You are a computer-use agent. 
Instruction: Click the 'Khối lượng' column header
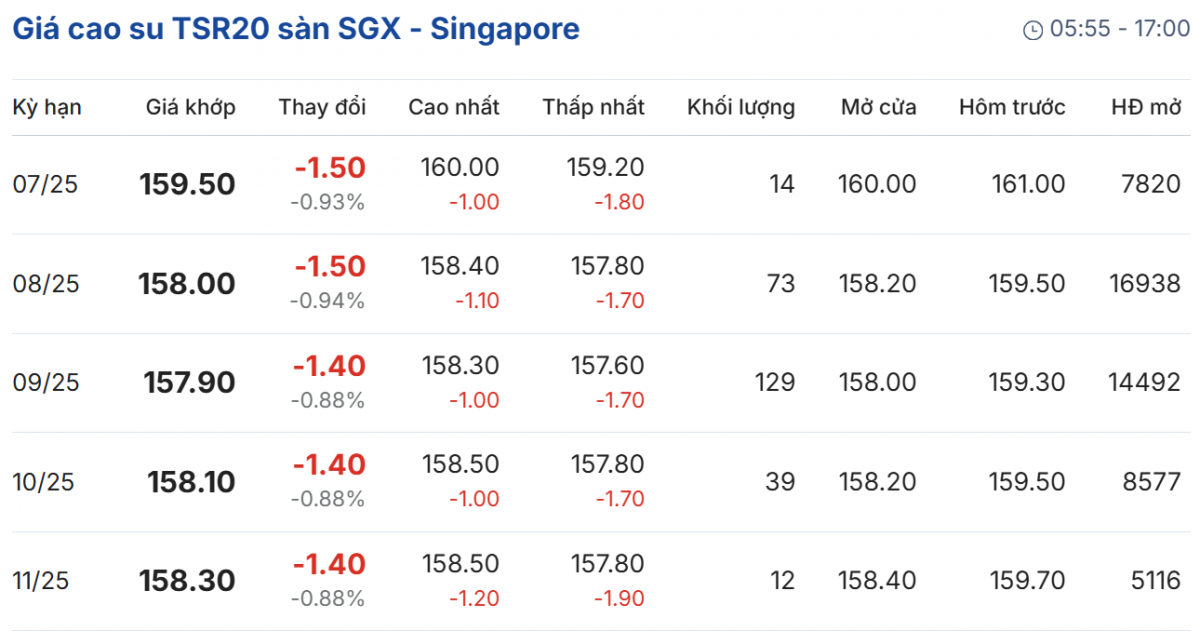[x=741, y=108]
